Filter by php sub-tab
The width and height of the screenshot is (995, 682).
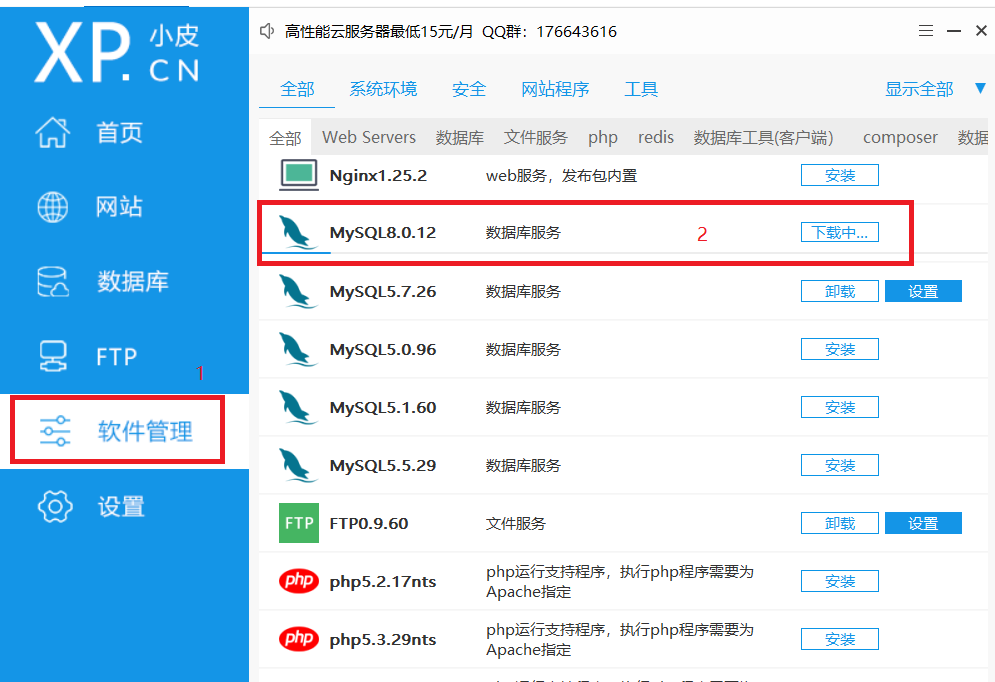(603, 138)
